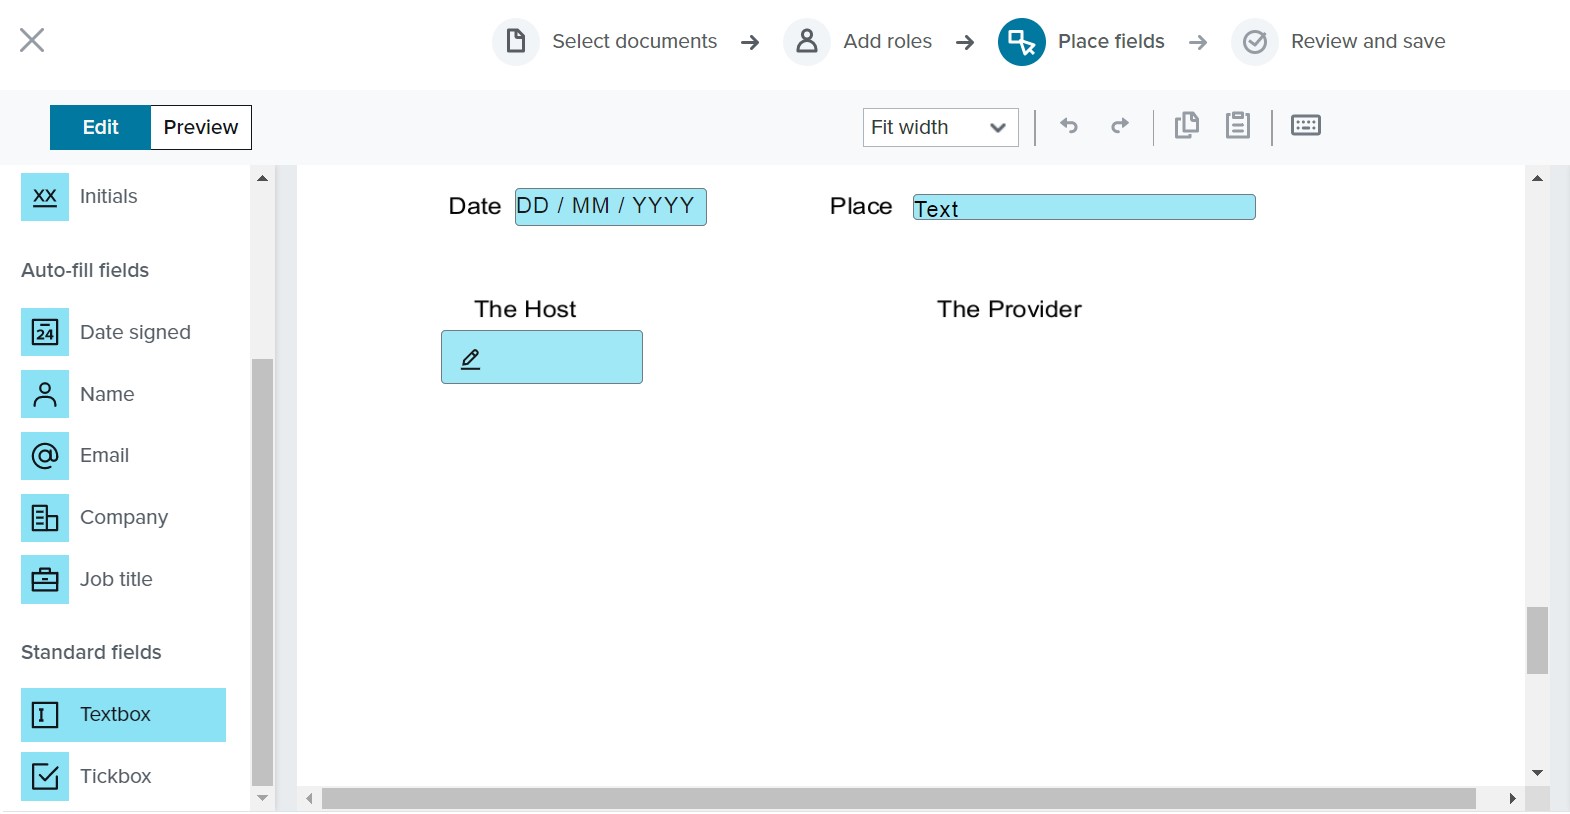Switch to Preview mode
This screenshot has width=1570, height=814.
tap(201, 127)
